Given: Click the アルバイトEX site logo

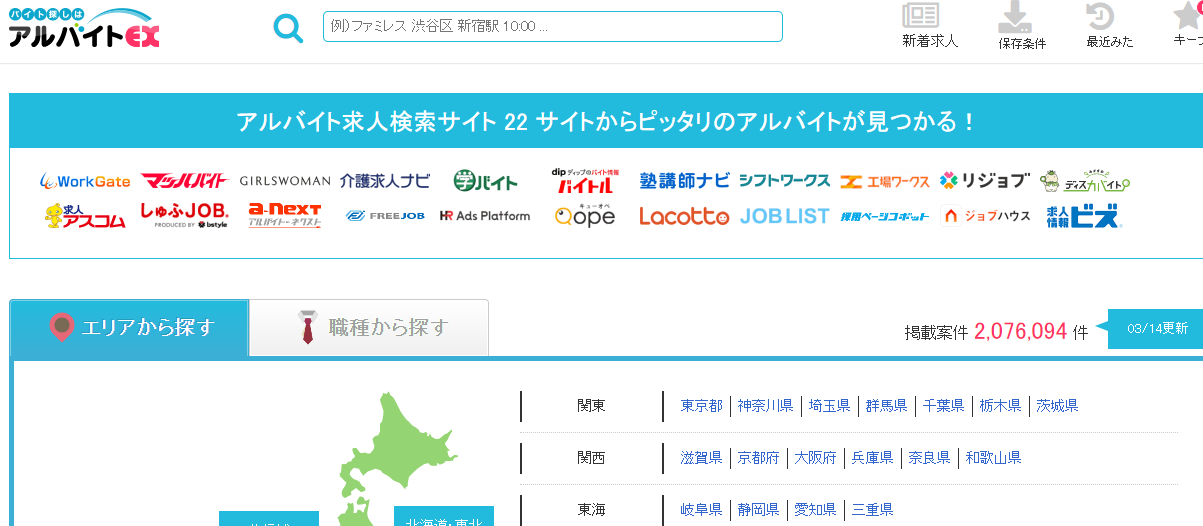Looking at the screenshot, I should (83, 28).
